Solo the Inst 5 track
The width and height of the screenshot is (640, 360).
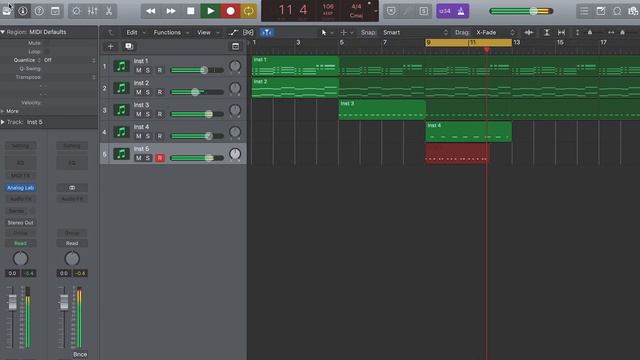click(148, 158)
